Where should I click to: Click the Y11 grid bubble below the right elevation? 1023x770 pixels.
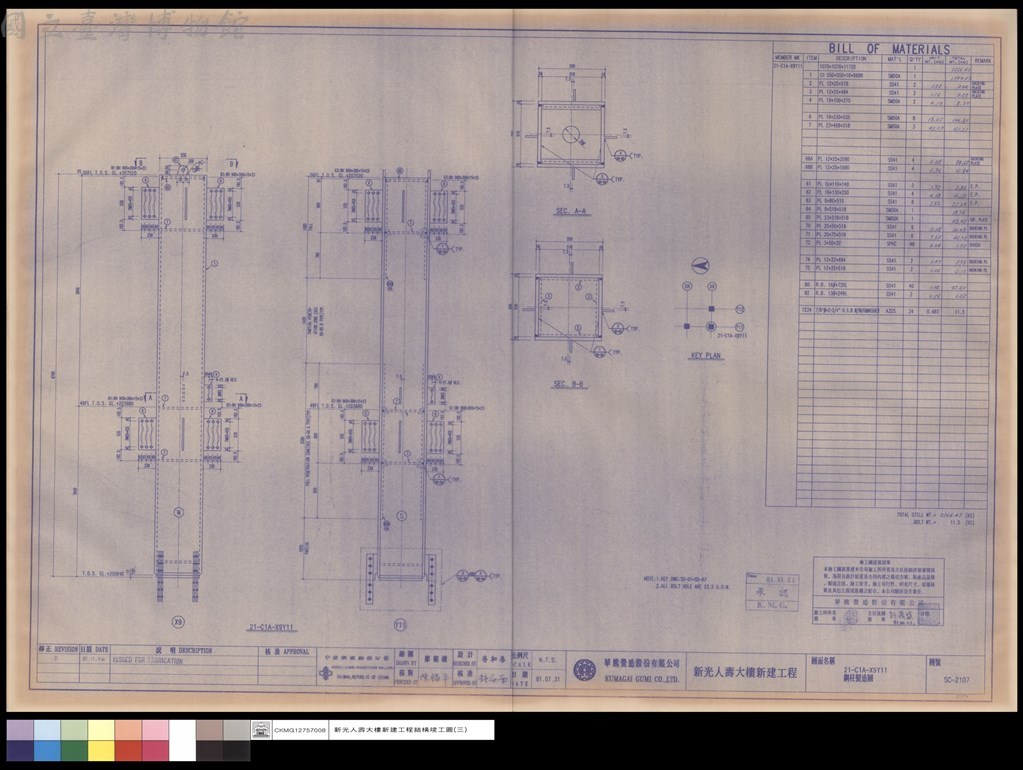[x=401, y=625]
